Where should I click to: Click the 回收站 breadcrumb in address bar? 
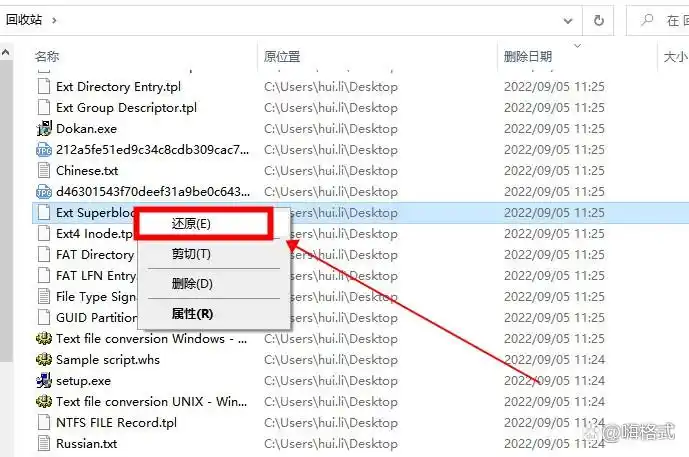click(x=24, y=20)
